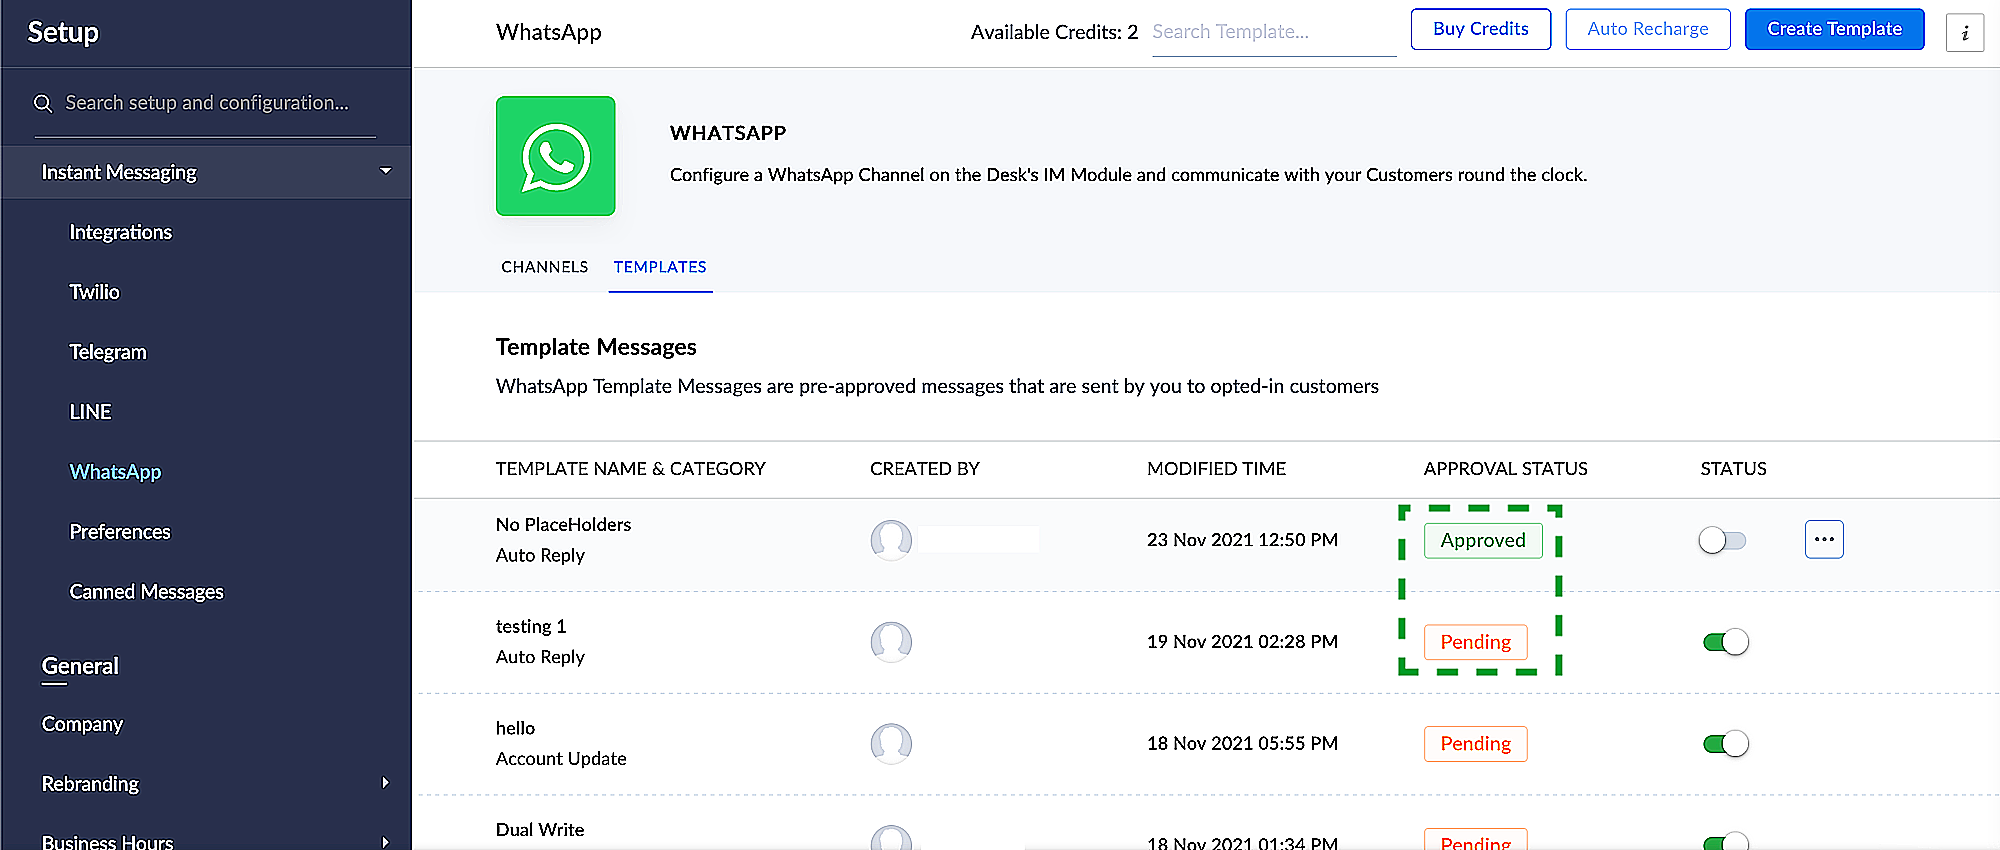Select WhatsApp in the sidebar
Viewport: 2000px width, 850px height.
115,472
